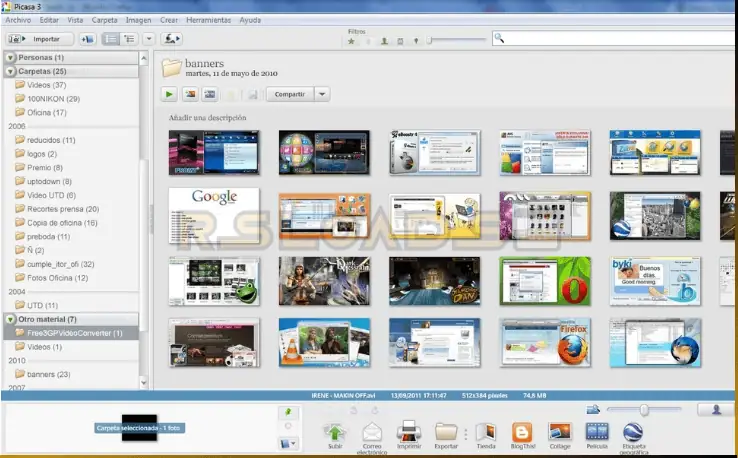Collapse the Otro material (7) section
The image size is (738, 458).
[x=10, y=319]
